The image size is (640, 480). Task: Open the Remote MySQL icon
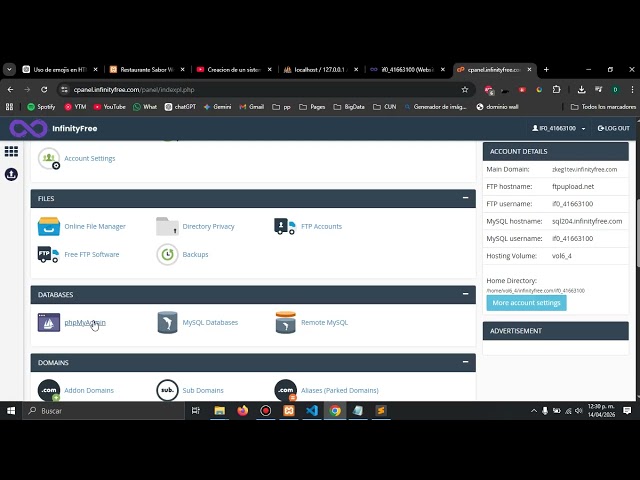pyautogui.click(x=285, y=322)
